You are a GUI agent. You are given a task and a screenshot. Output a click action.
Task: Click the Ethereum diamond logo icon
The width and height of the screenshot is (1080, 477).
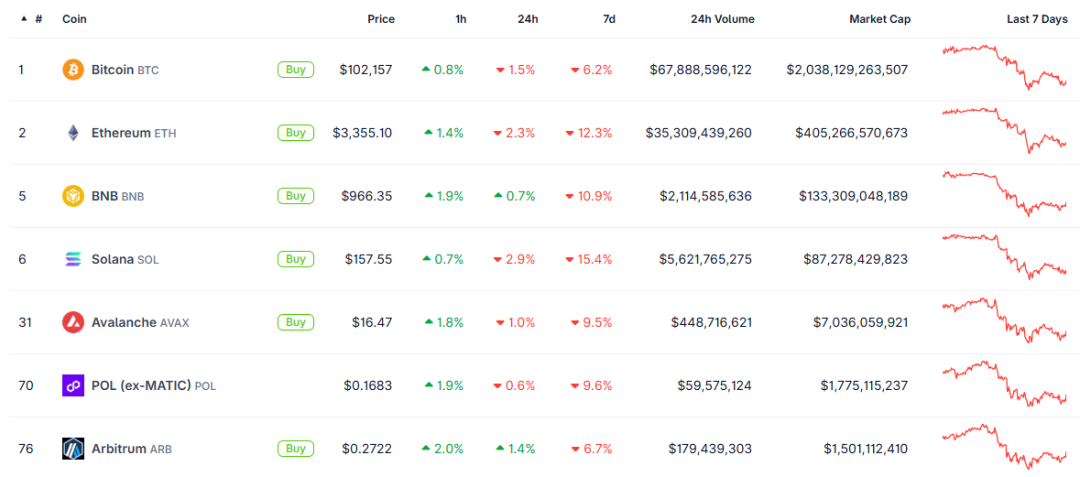click(x=73, y=133)
